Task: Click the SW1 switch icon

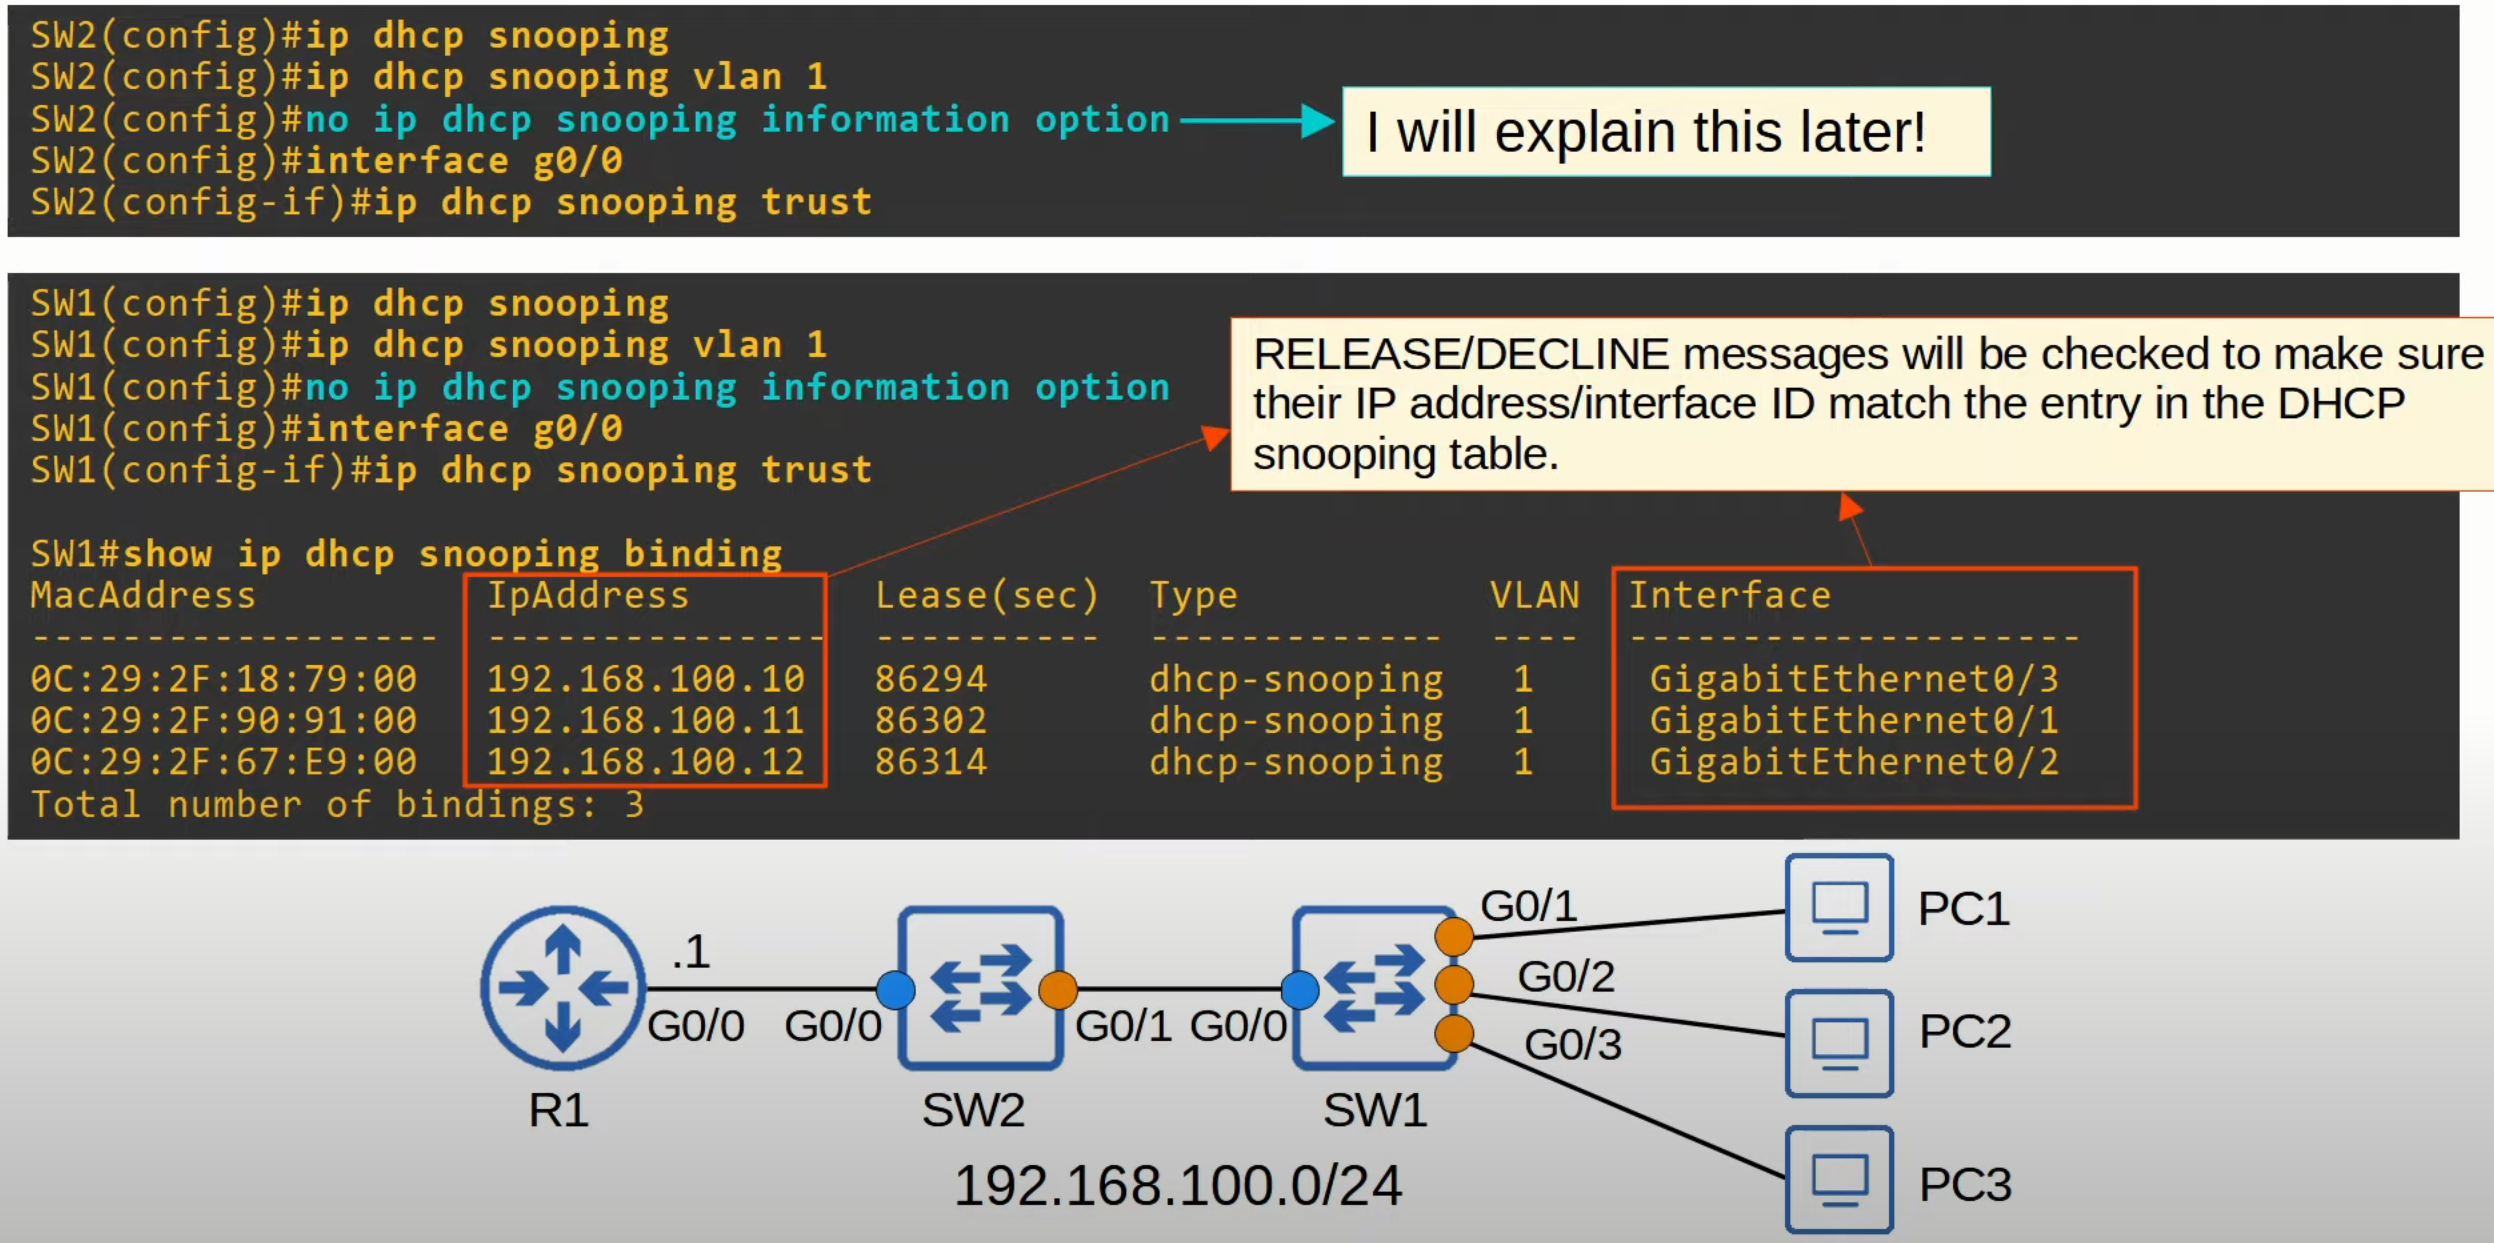Action: [x=1374, y=988]
